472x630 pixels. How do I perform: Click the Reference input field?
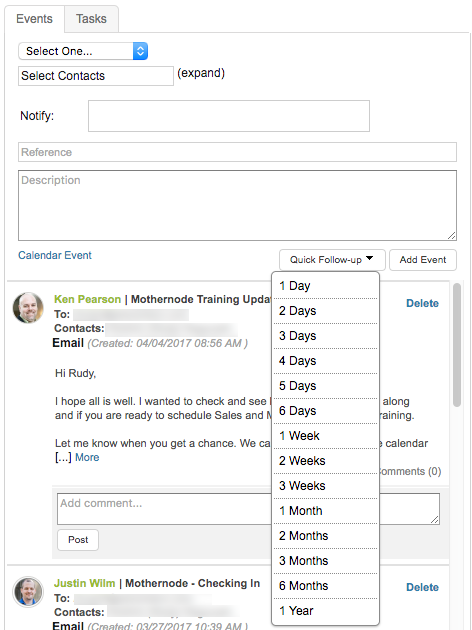pyautogui.click(x=237, y=152)
